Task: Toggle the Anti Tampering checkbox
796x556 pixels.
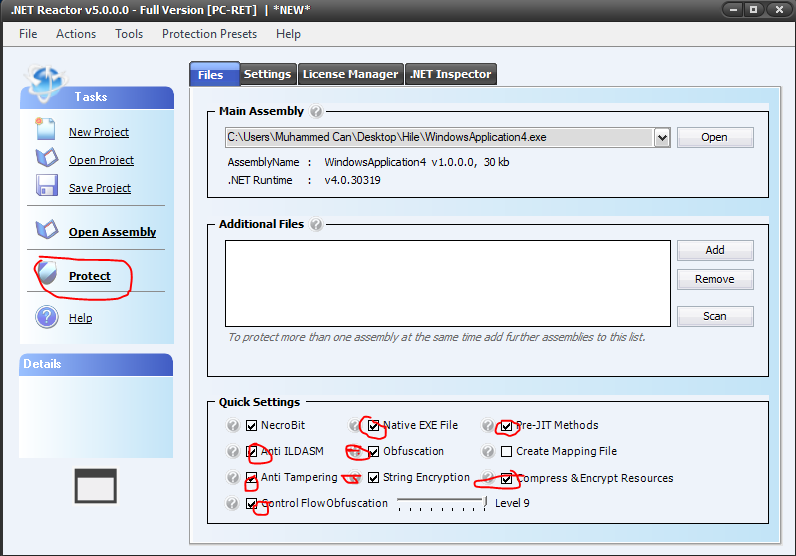Action: click(251, 477)
